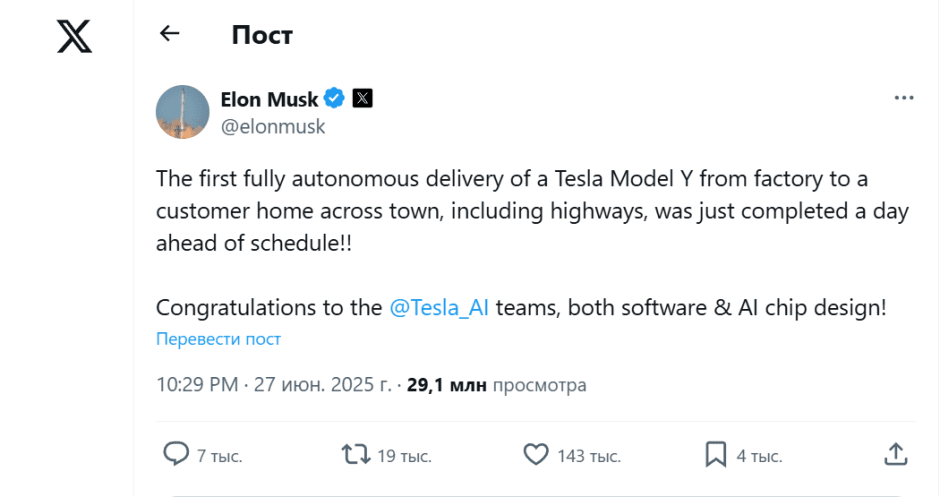
Task: Open the @elonmusk handle link
Action: tap(272, 127)
